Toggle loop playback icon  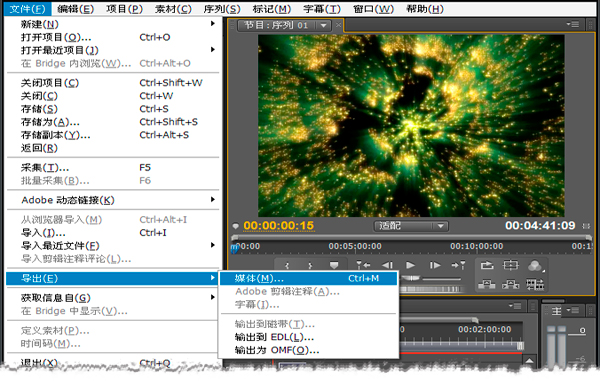[x=487, y=265]
